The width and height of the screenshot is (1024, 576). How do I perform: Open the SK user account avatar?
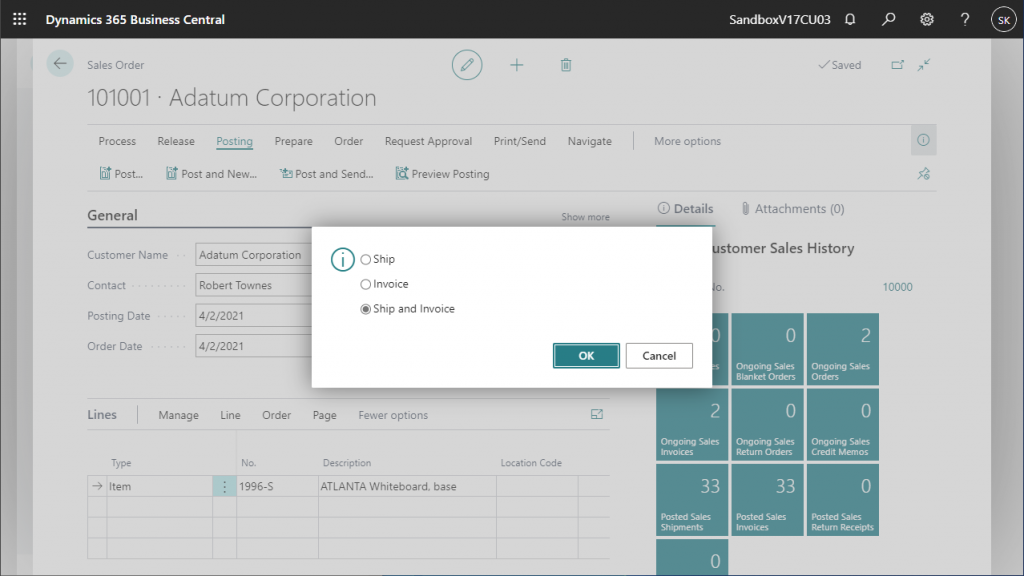pyautogui.click(x=1004, y=20)
